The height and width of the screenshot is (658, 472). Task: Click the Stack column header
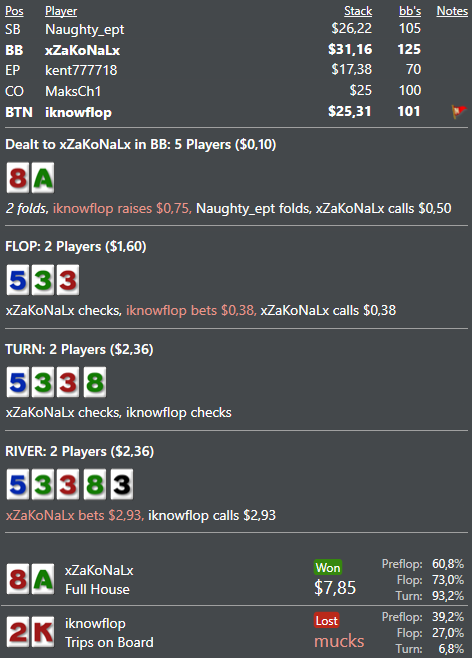point(358,11)
